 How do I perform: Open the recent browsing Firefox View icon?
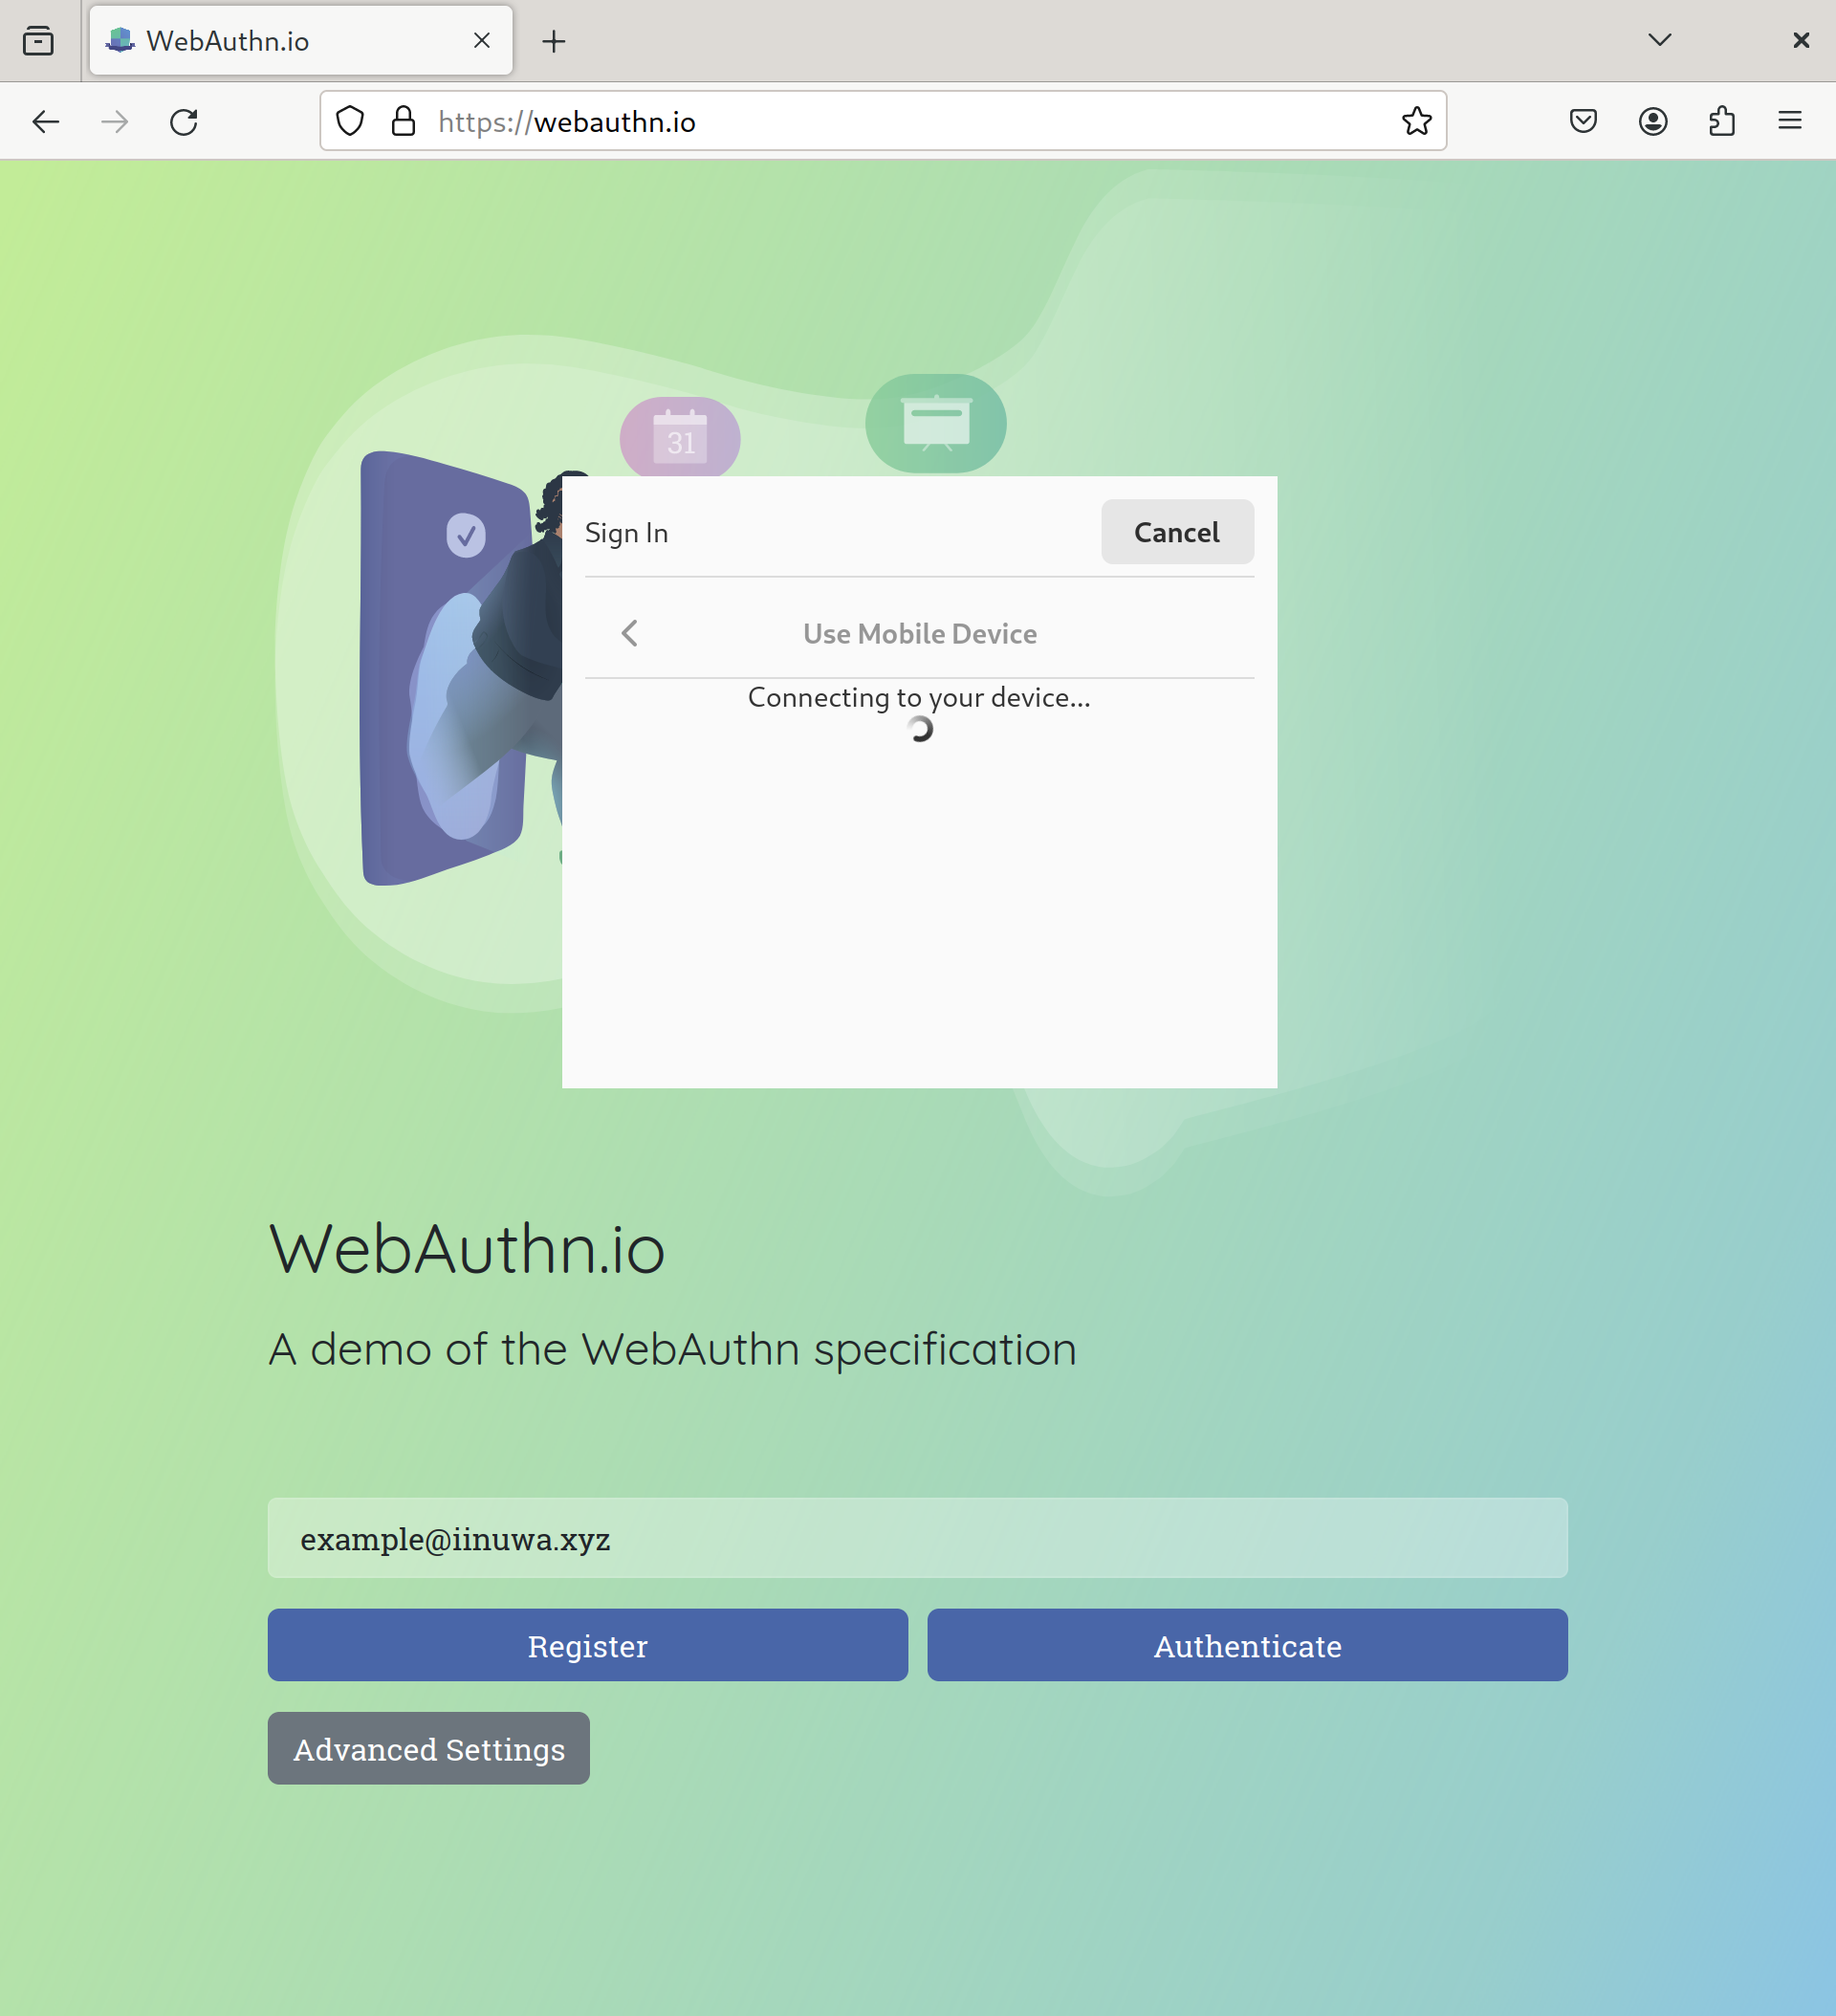click(38, 41)
